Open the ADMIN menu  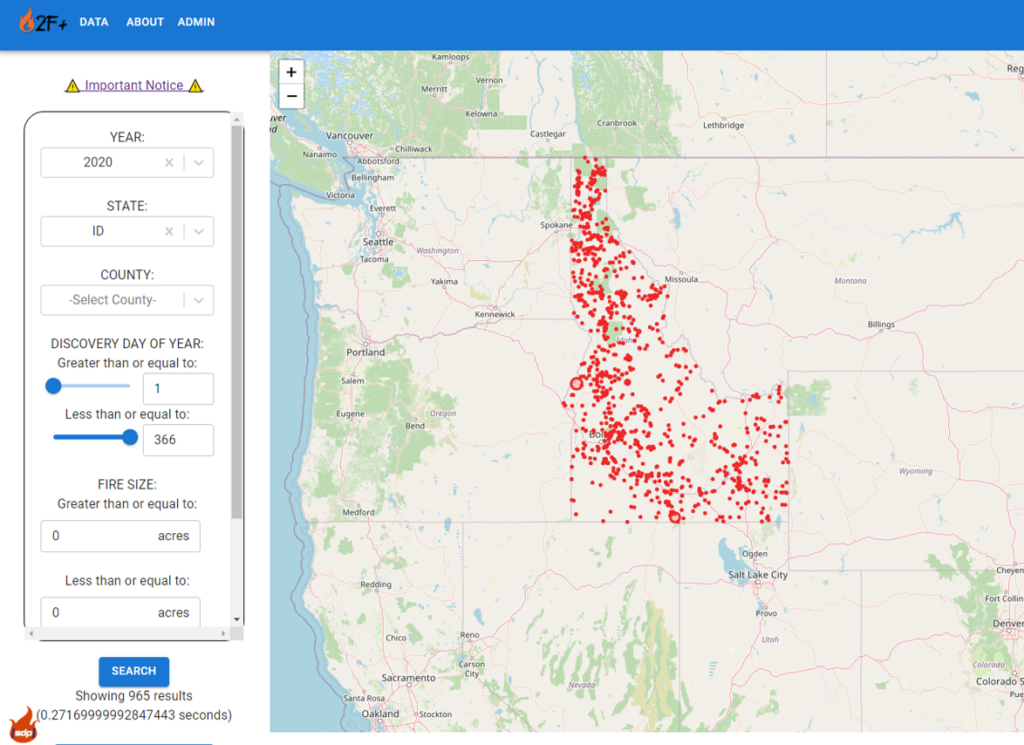(x=196, y=22)
